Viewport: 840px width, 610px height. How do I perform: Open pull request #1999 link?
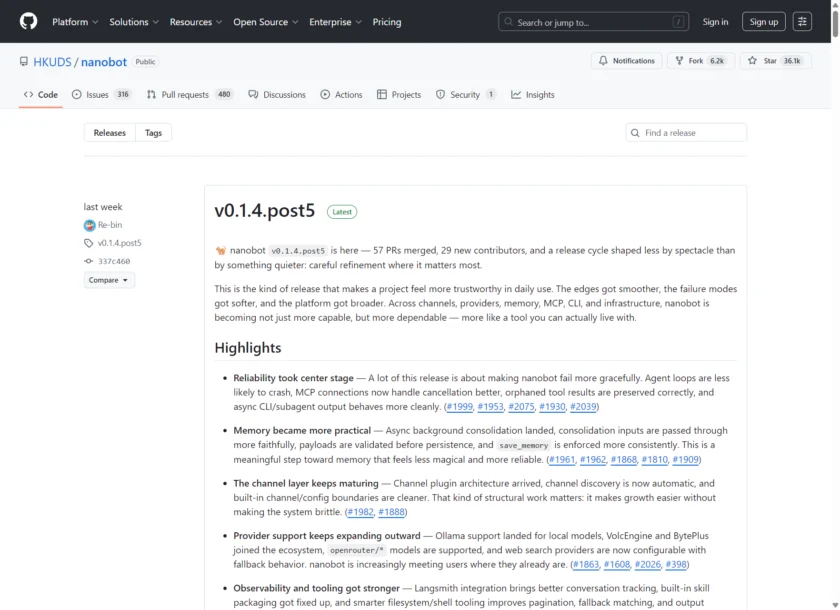tap(459, 407)
